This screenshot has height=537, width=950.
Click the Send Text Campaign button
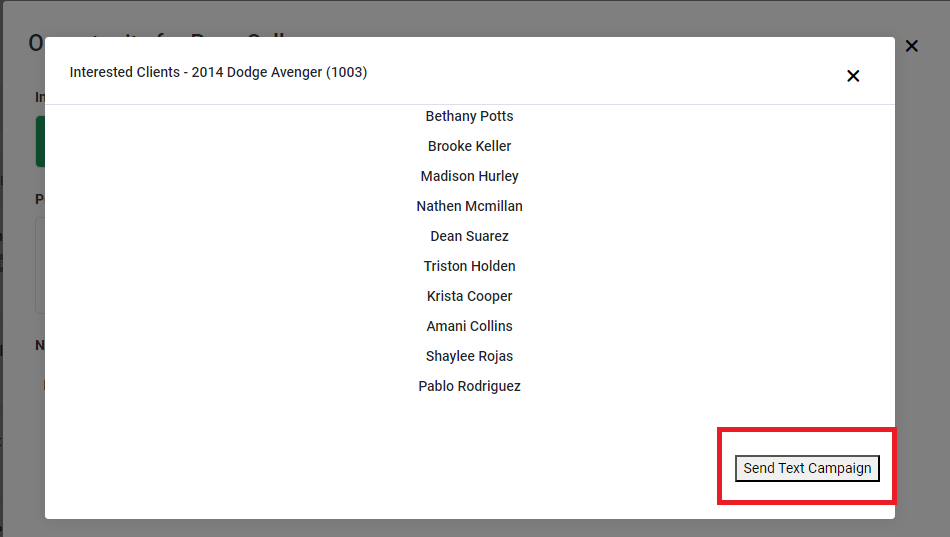807,469
